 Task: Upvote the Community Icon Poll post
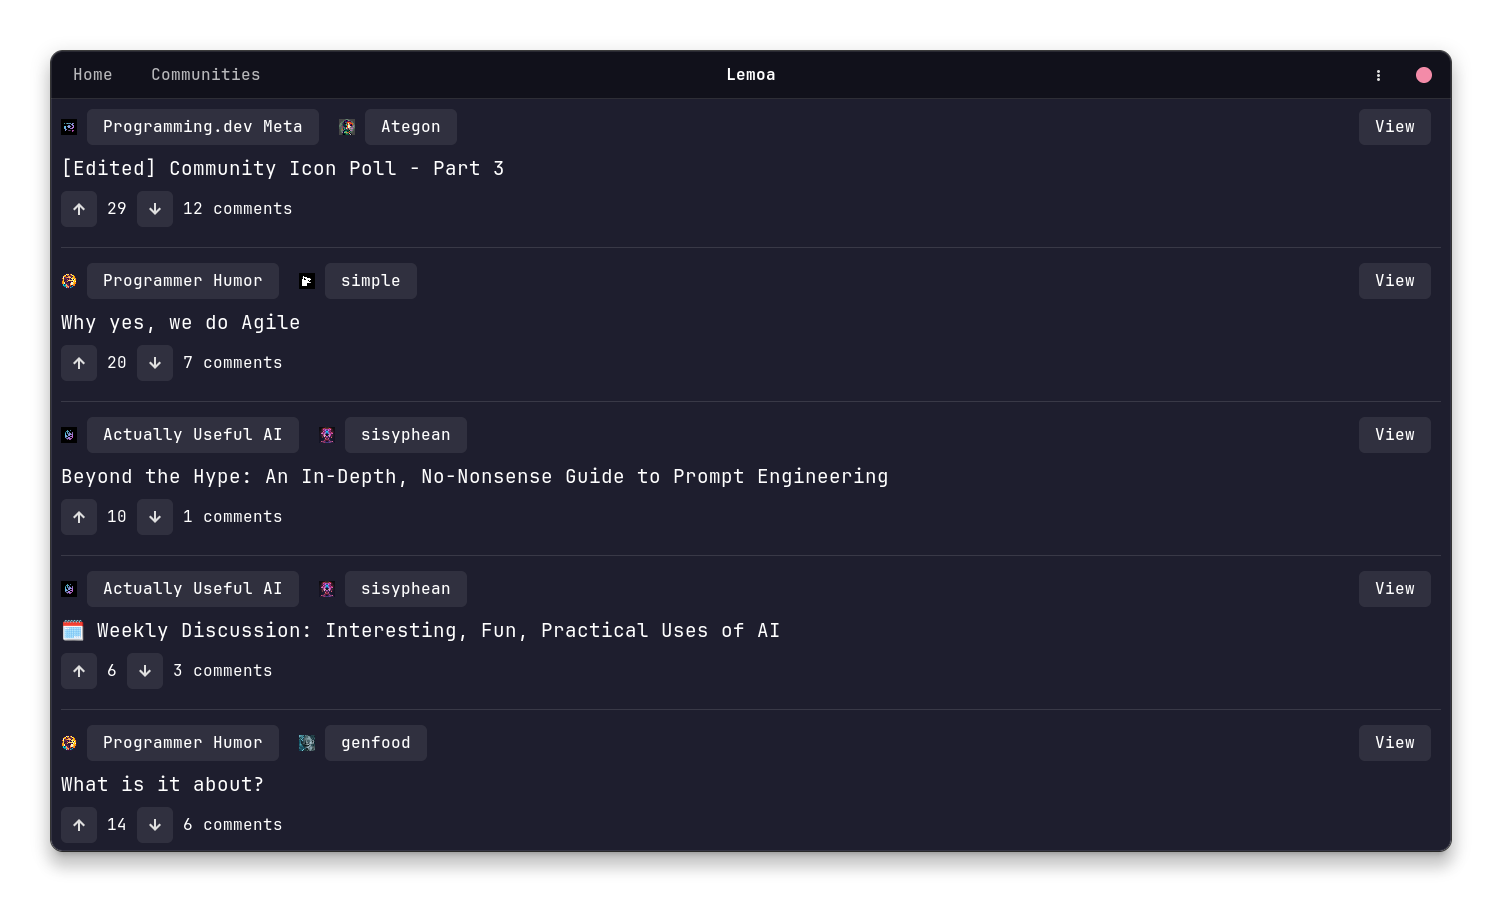pos(79,209)
